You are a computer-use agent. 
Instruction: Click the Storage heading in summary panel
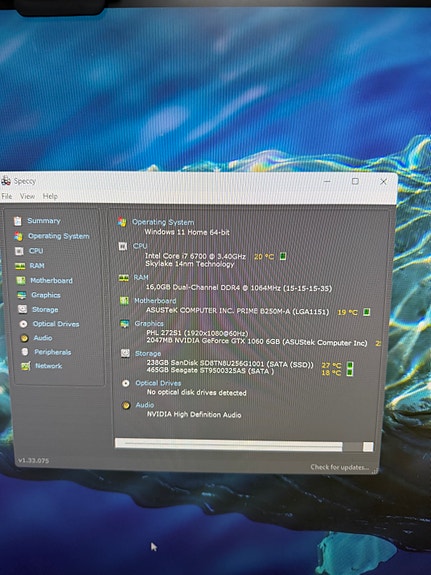(x=148, y=354)
